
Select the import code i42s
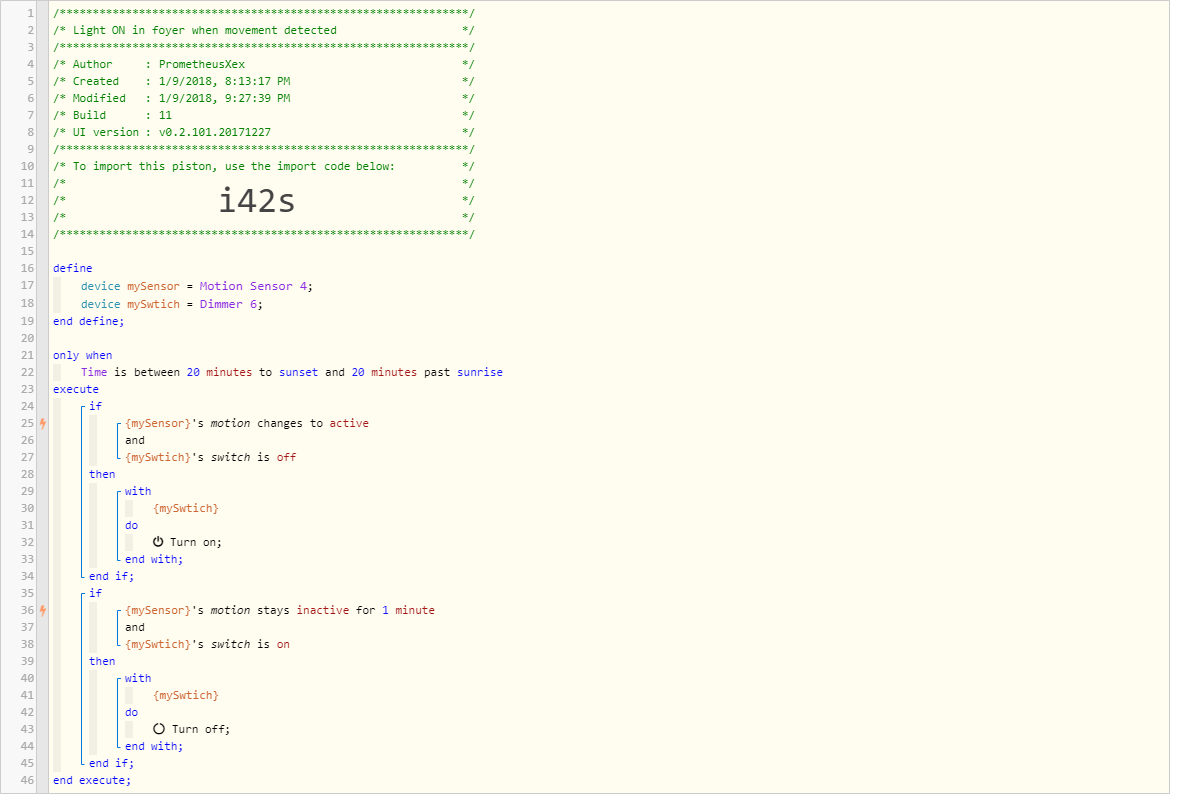pyautogui.click(x=257, y=200)
